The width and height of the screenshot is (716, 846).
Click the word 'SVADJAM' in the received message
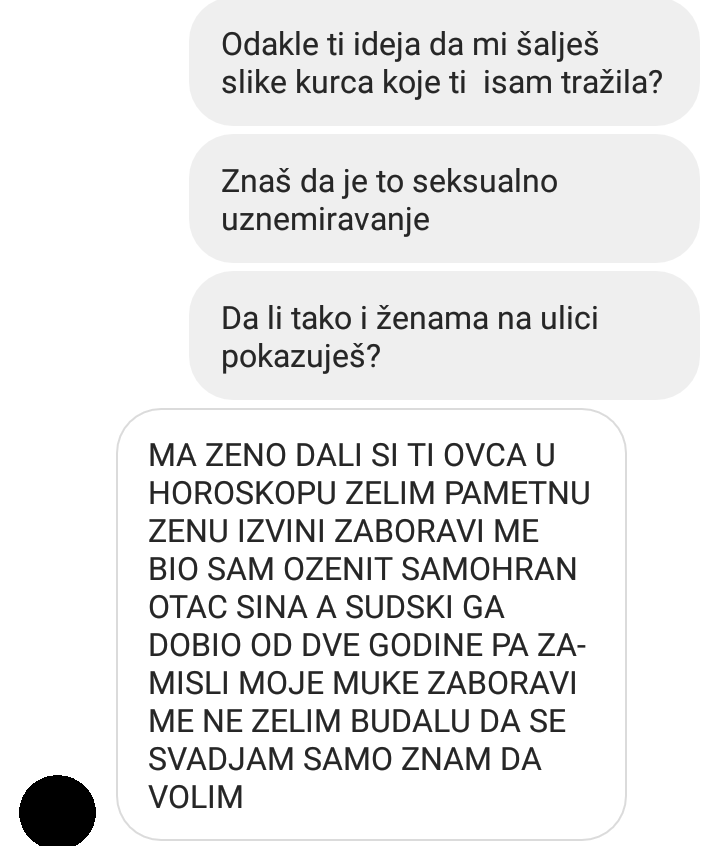(221, 759)
